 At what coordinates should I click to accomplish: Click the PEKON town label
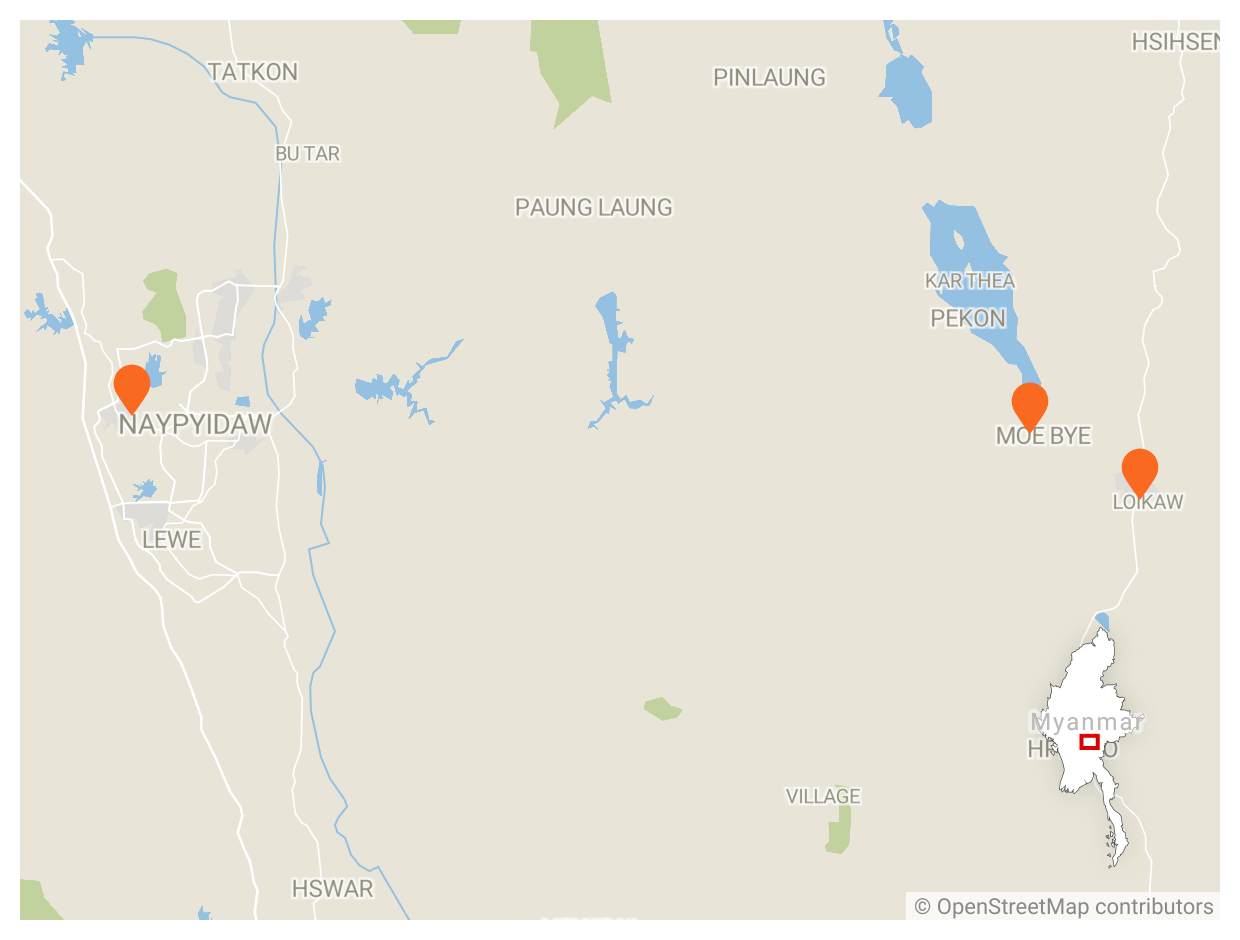tap(968, 318)
